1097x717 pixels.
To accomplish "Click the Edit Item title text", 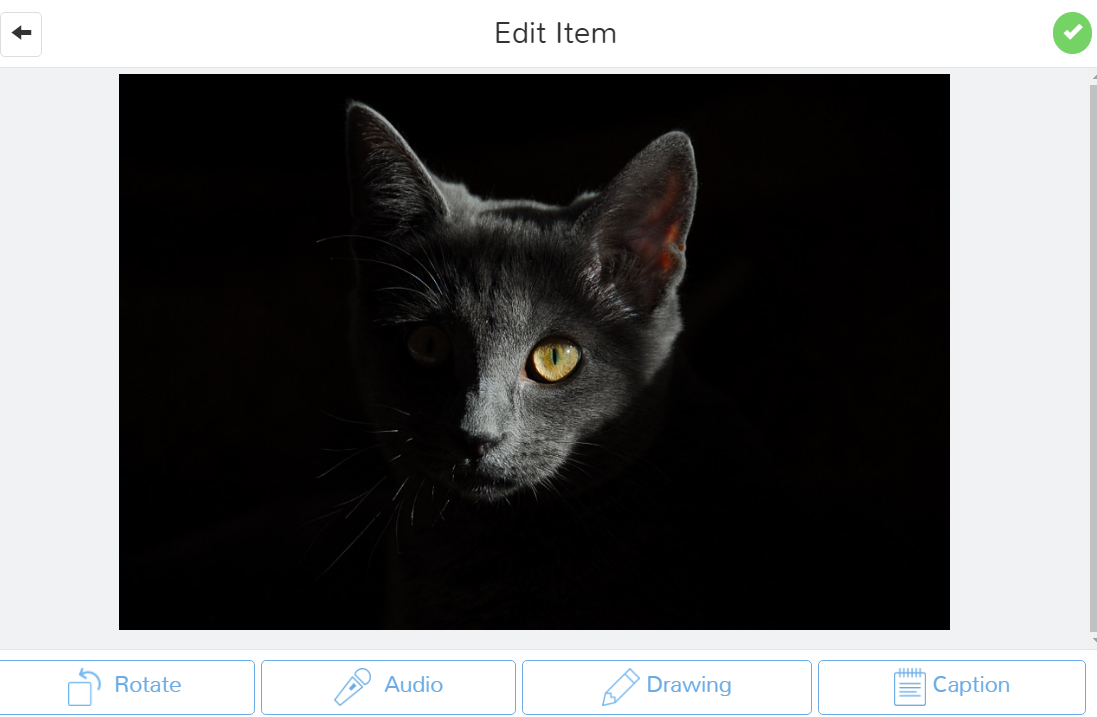I will (555, 34).
